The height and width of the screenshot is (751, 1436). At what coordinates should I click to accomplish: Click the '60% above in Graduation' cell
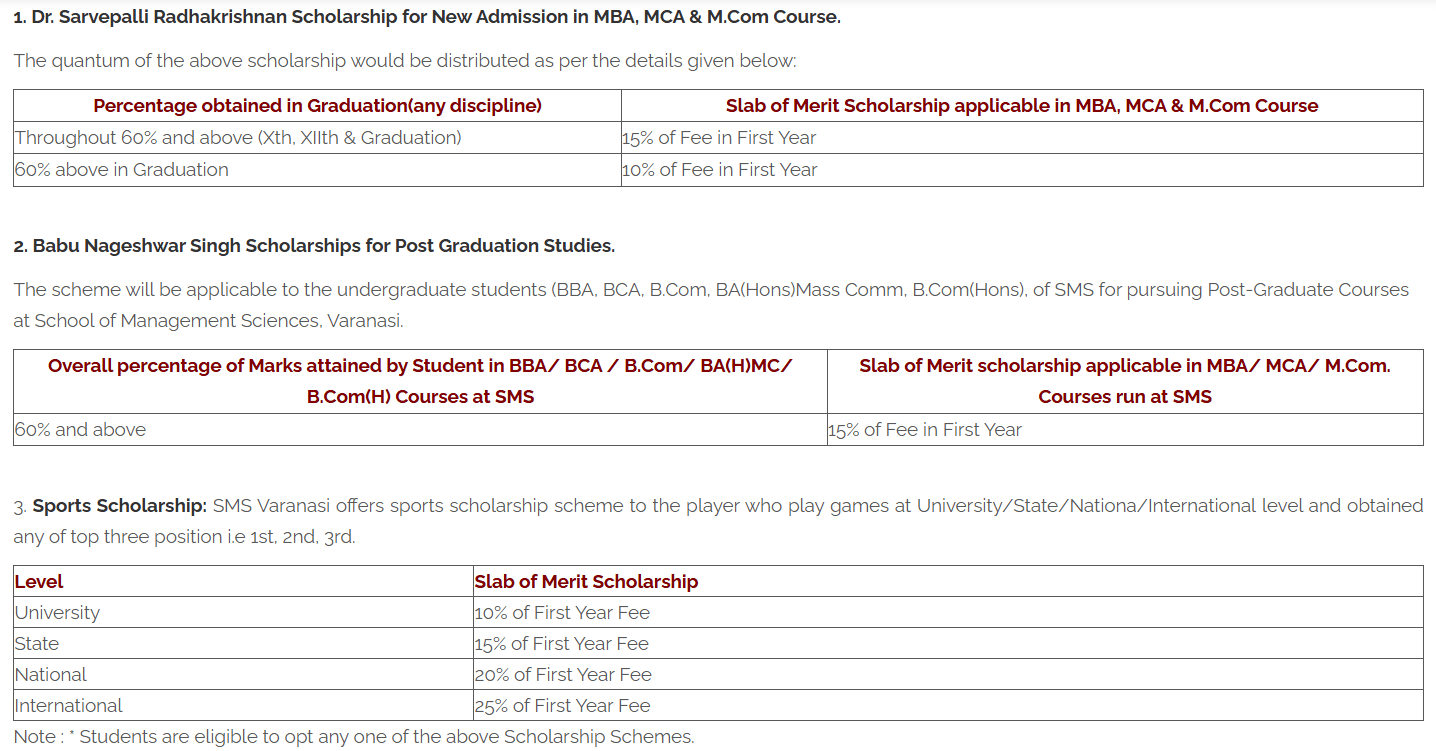tap(122, 170)
